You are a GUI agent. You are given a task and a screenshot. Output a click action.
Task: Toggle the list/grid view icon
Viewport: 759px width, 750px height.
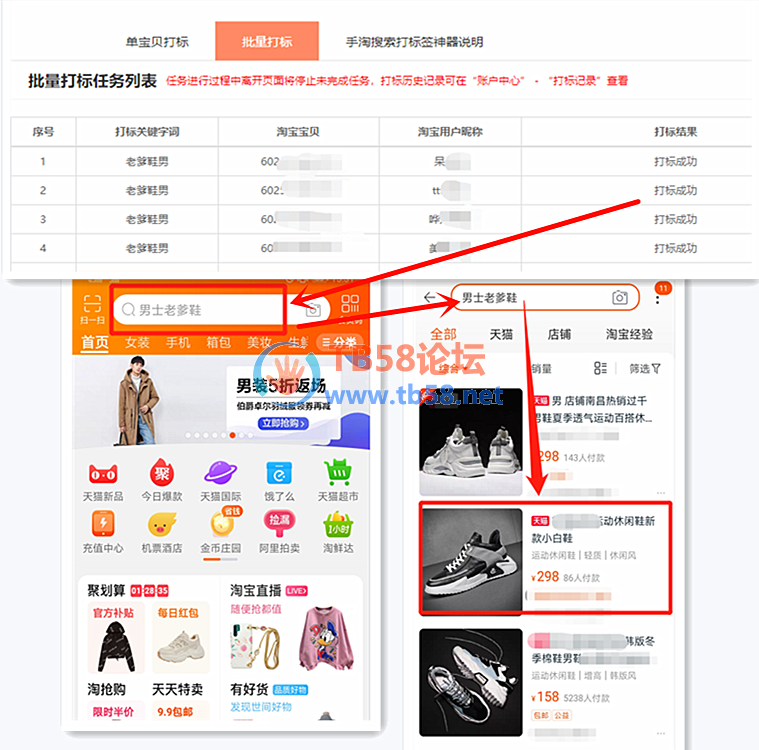click(x=600, y=368)
